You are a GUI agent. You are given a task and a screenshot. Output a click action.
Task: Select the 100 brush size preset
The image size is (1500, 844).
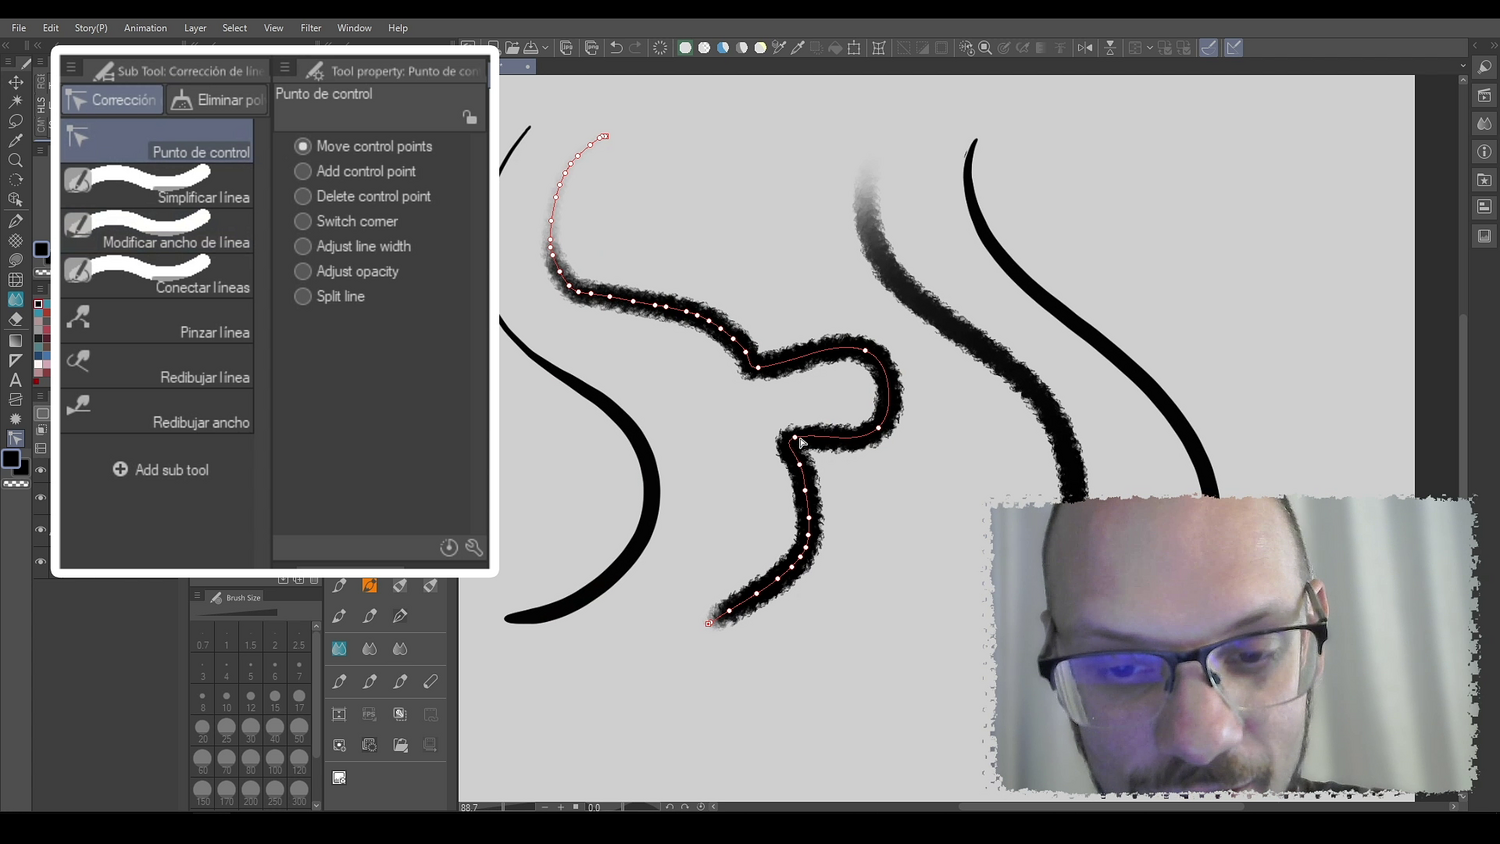tap(275, 762)
